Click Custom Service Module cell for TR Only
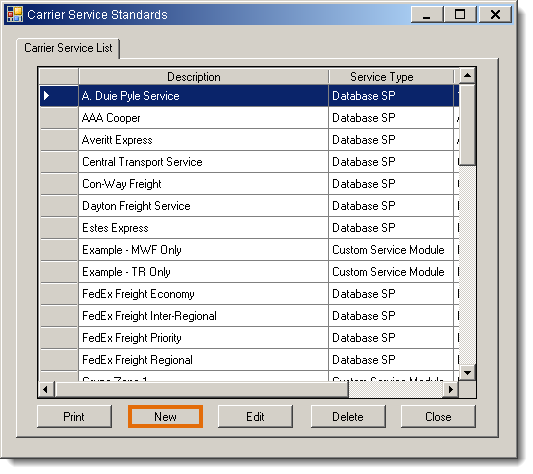This screenshot has width=533, height=474. [x=391, y=272]
